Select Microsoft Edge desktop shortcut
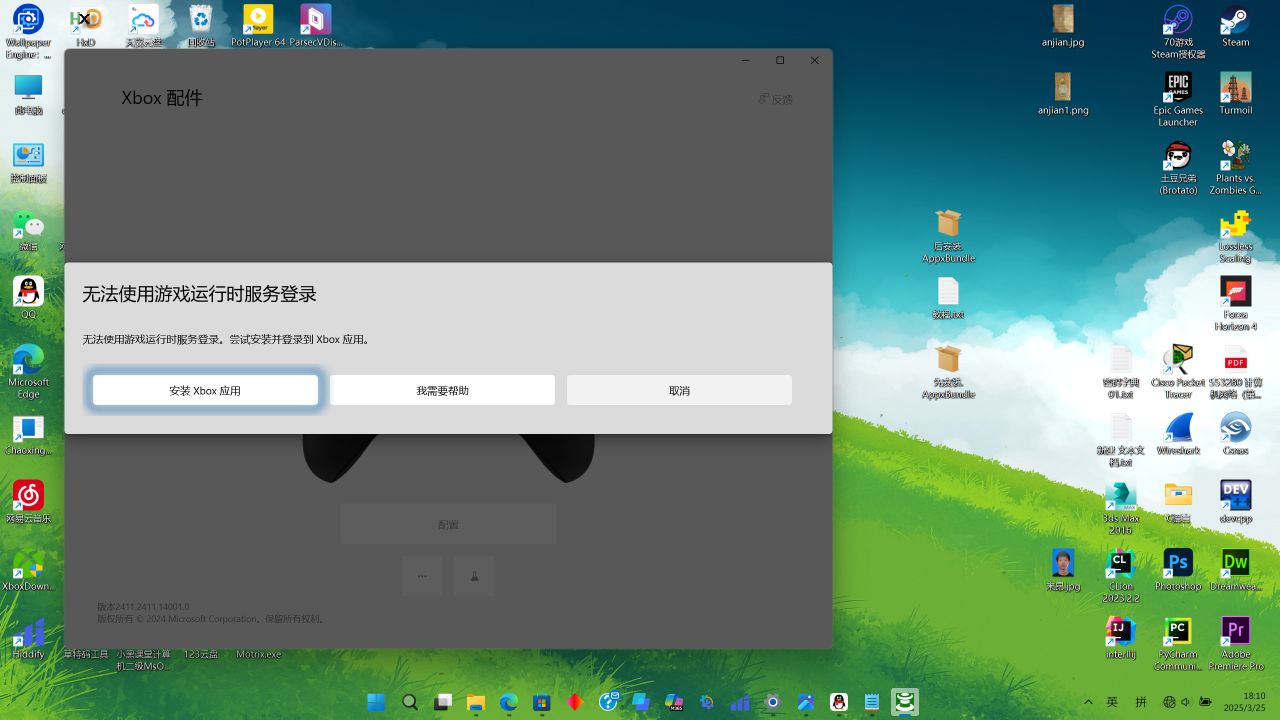 tap(28, 371)
